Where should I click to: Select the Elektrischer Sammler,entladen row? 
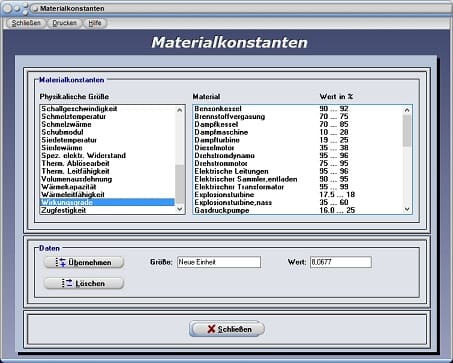click(298, 179)
